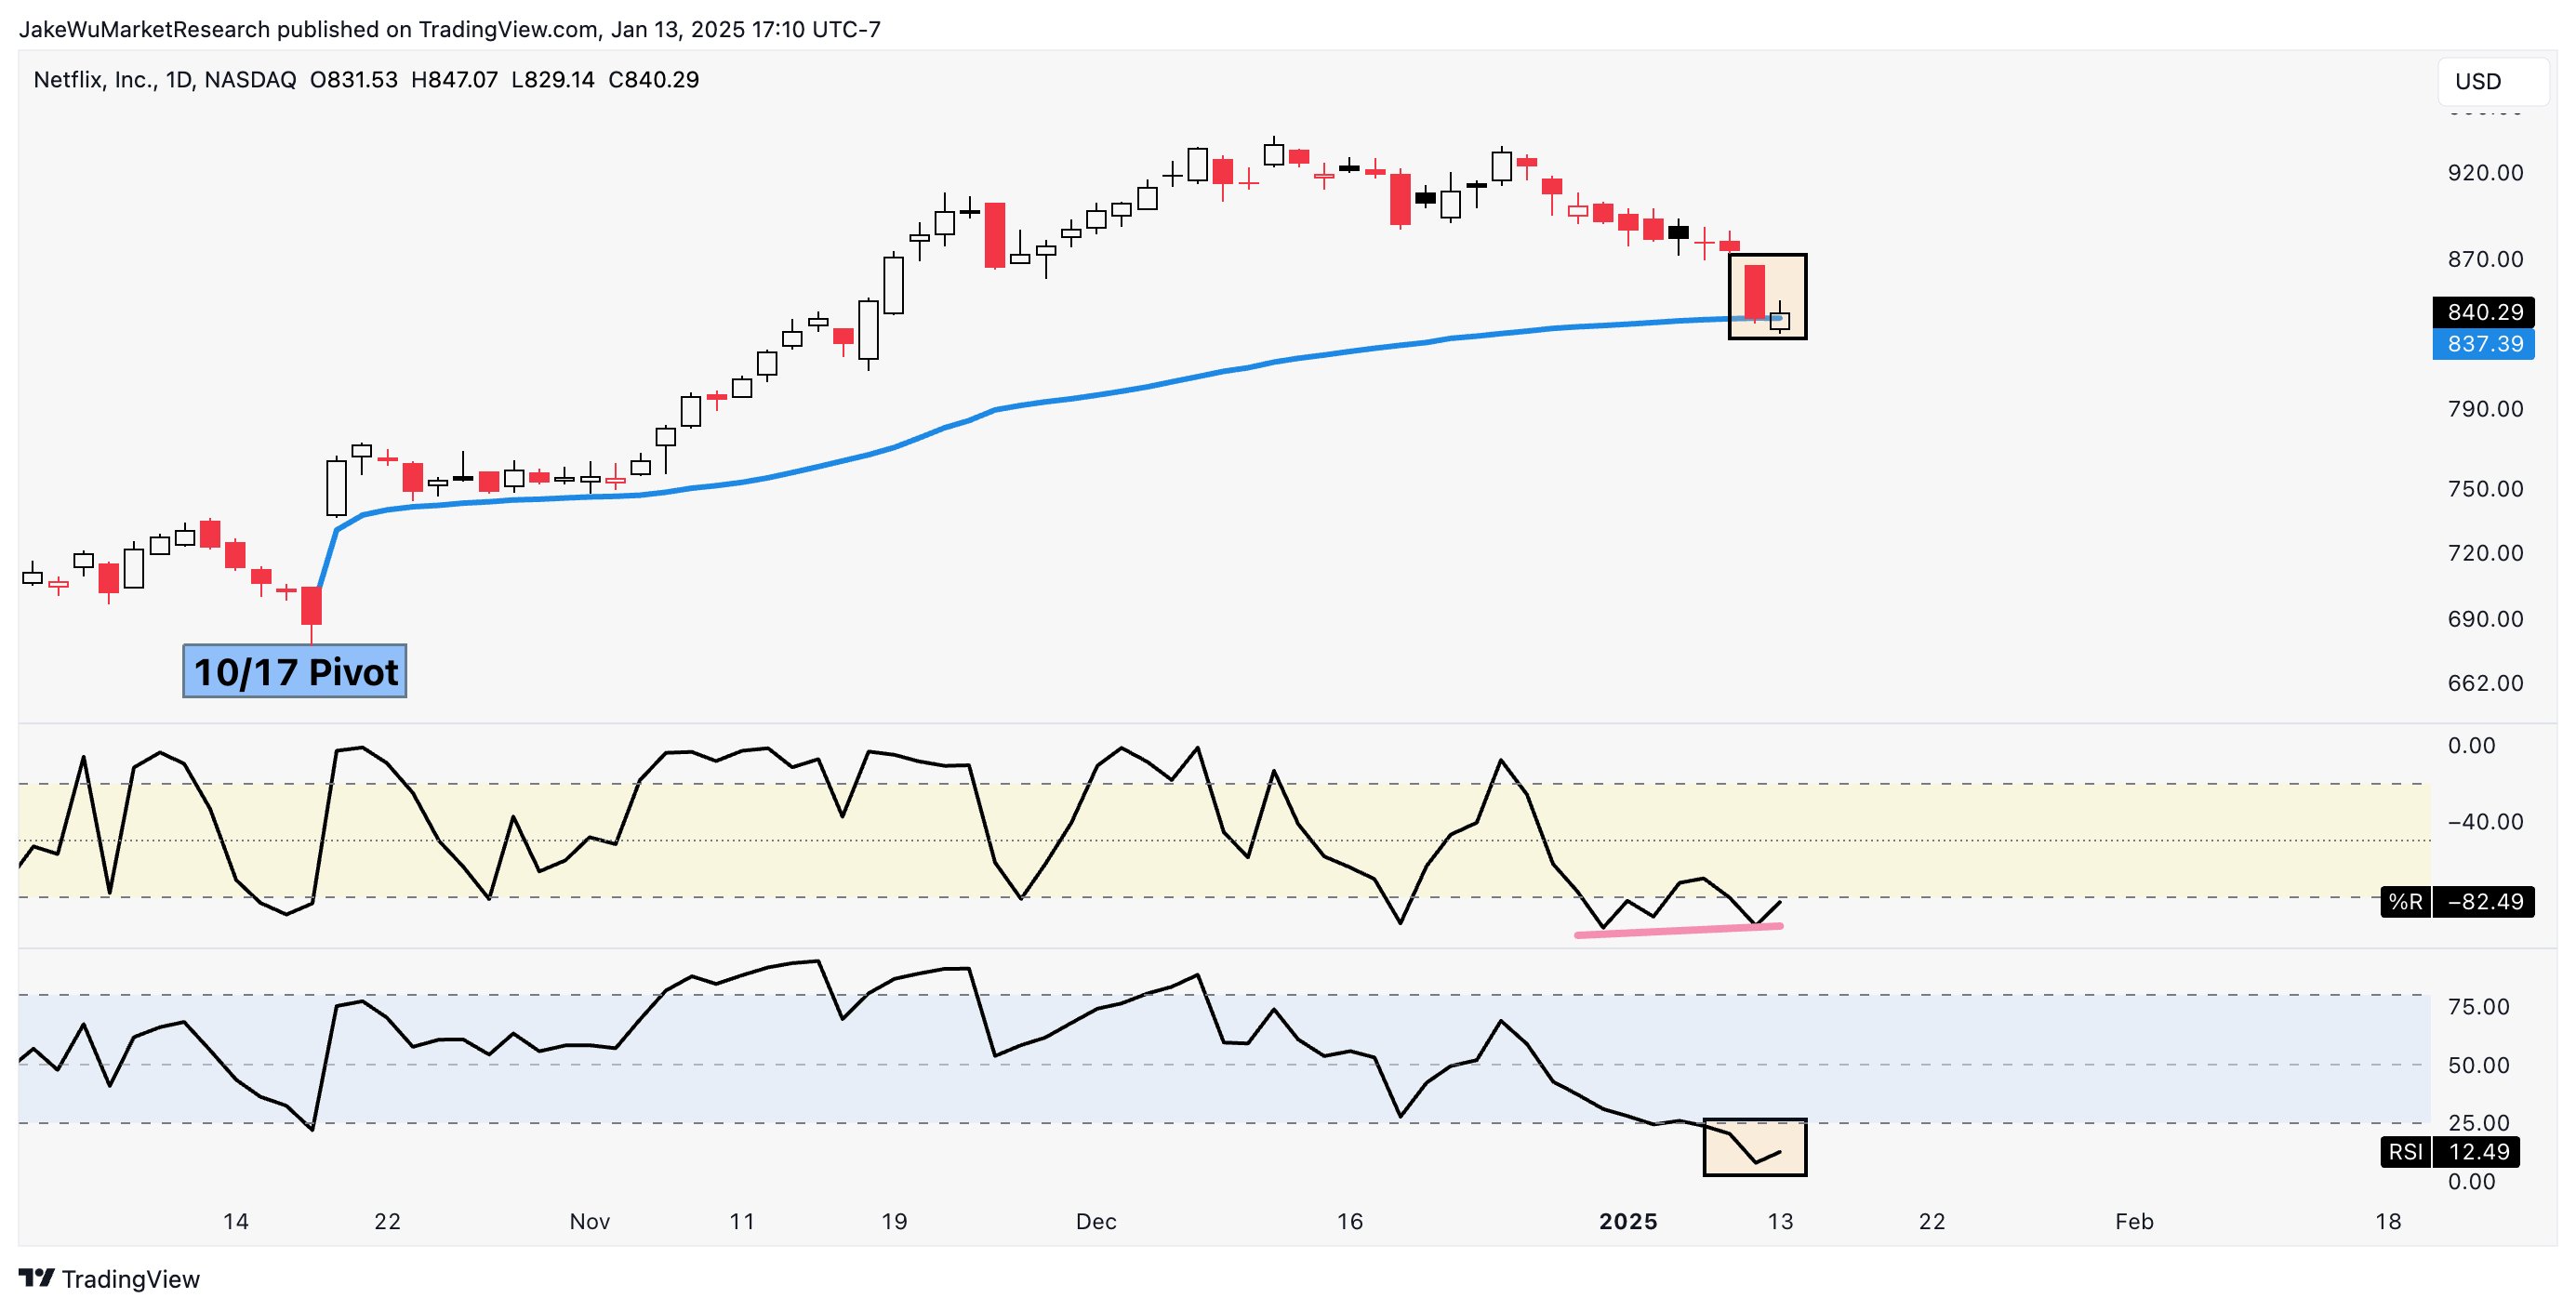Click the low value L829.14
Viewport: 2576px width, 1311px height.
(x=553, y=80)
